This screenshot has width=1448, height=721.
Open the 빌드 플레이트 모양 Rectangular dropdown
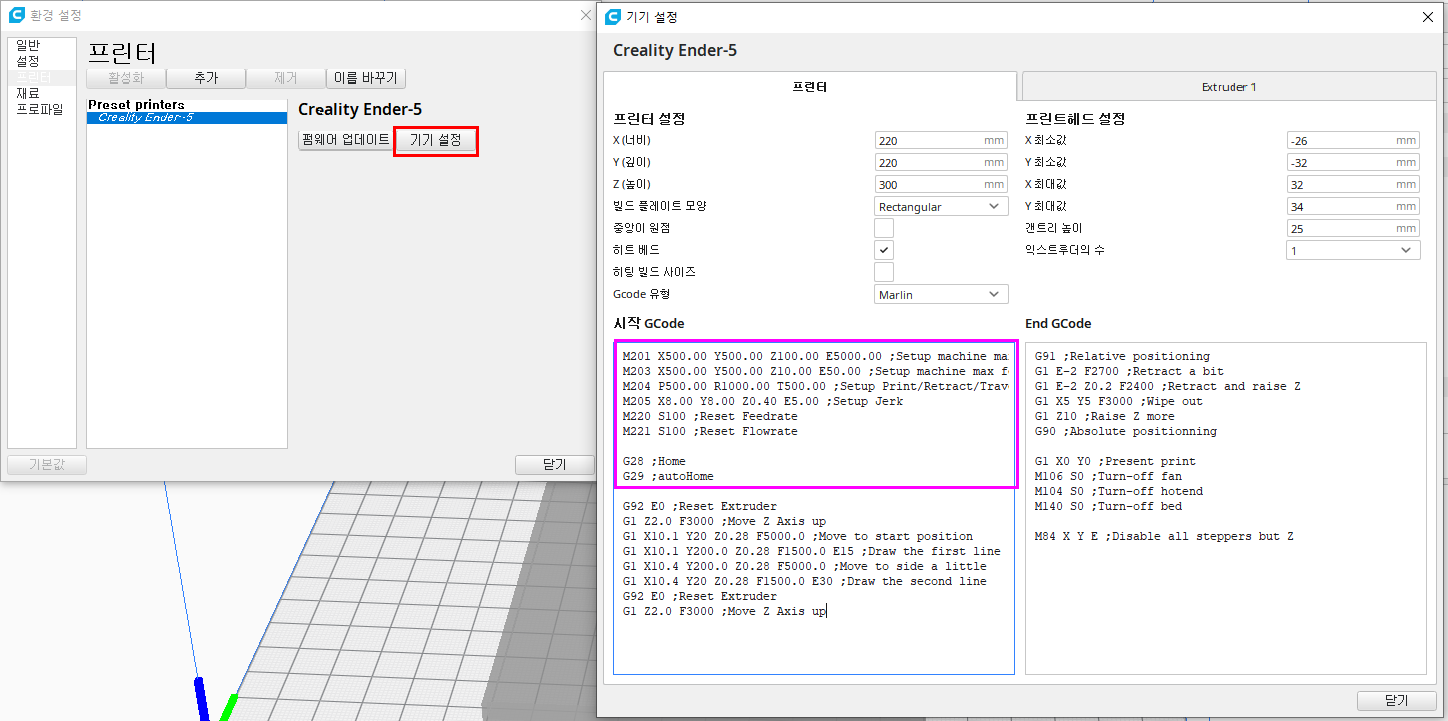(x=941, y=206)
